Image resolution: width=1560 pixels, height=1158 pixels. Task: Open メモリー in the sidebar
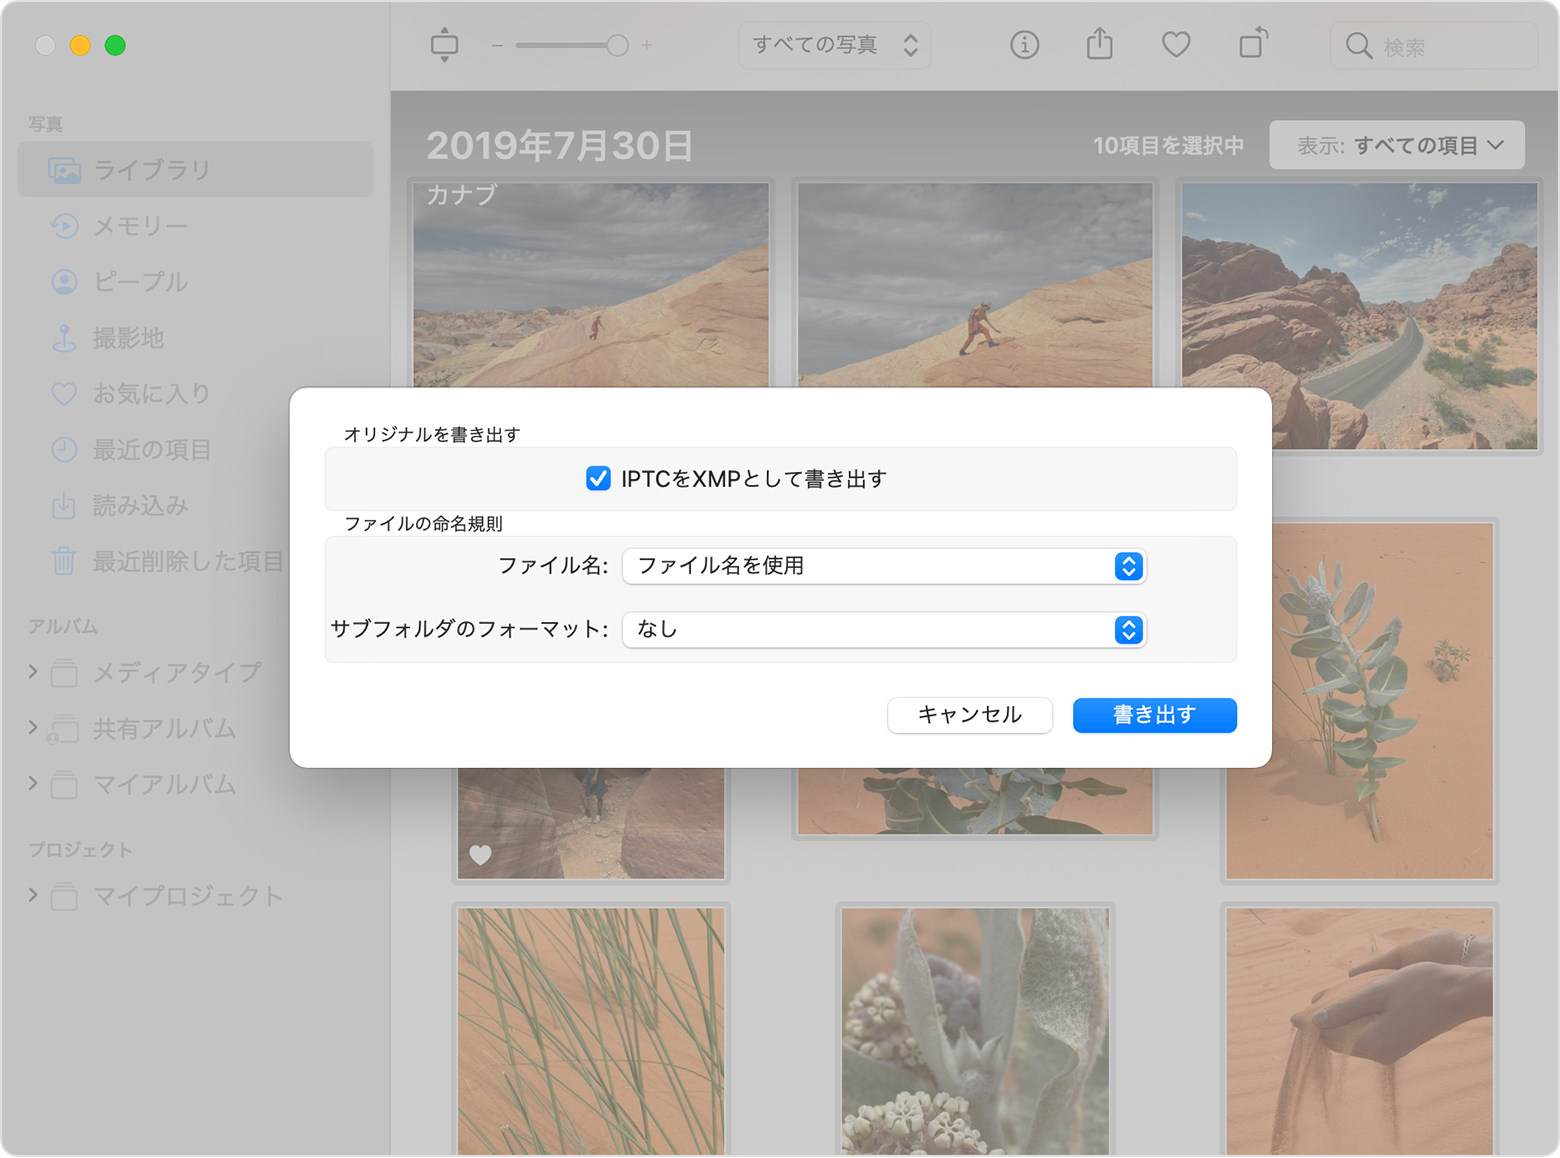(x=140, y=226)
